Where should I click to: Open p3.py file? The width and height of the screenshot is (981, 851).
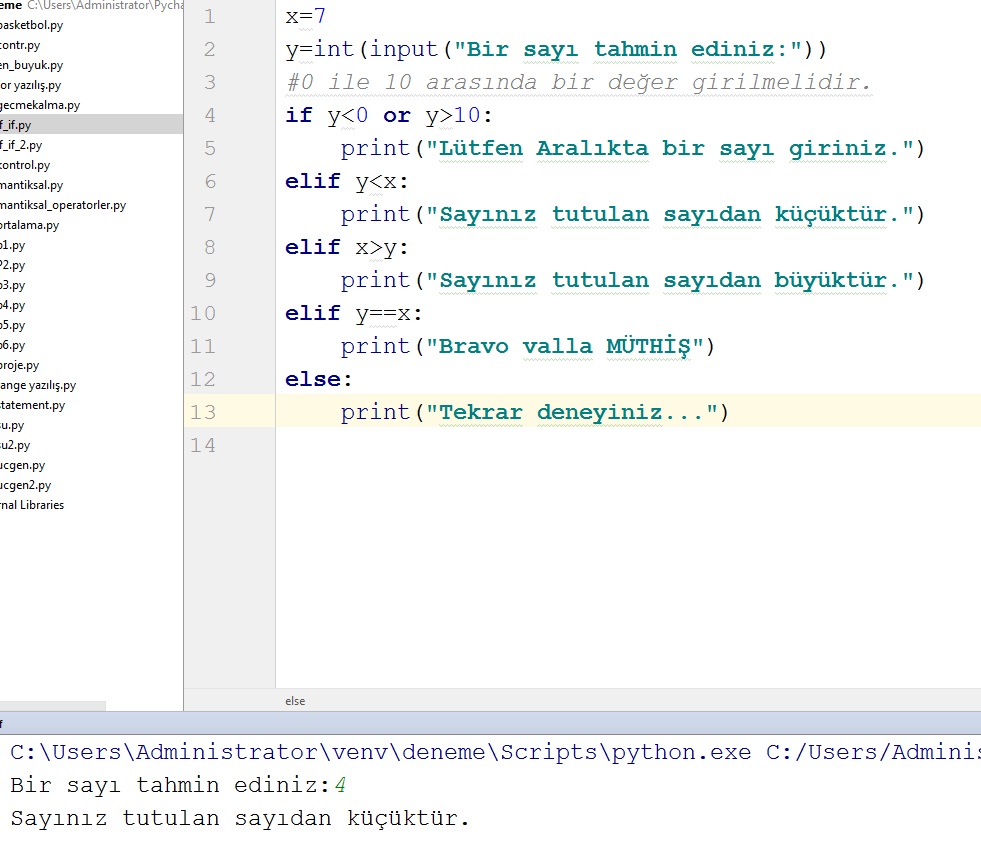(13, 285)
